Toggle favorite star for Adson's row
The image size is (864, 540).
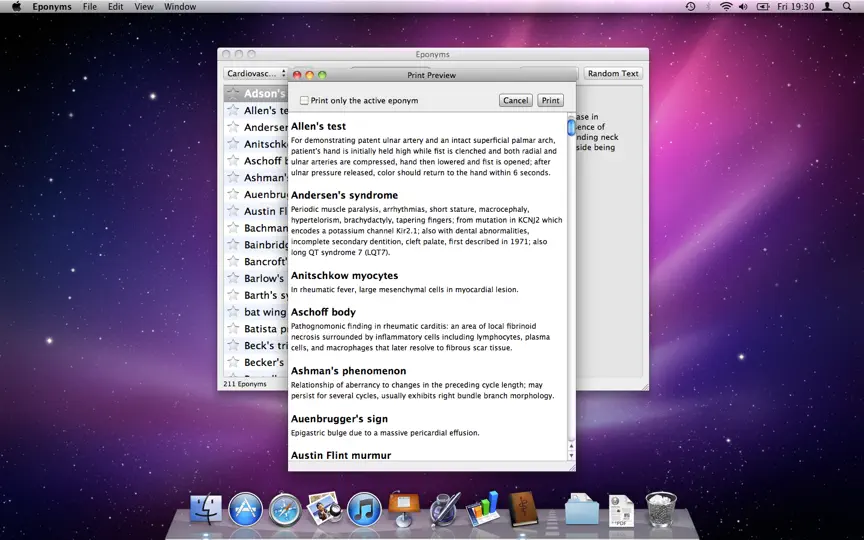pos(234,93)
